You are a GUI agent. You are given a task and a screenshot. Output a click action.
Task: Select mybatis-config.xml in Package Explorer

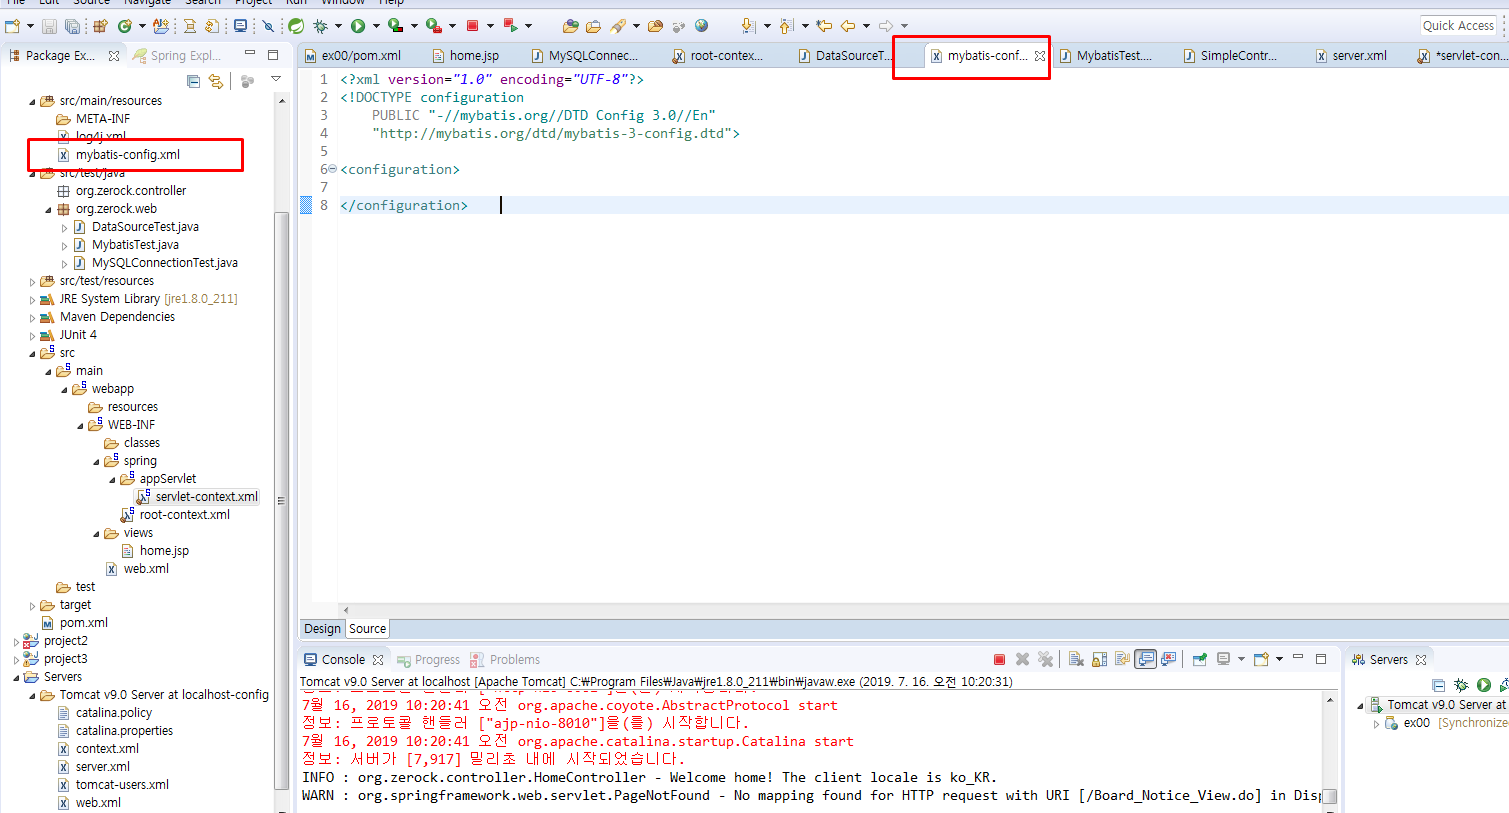click(x=127, y=155)
